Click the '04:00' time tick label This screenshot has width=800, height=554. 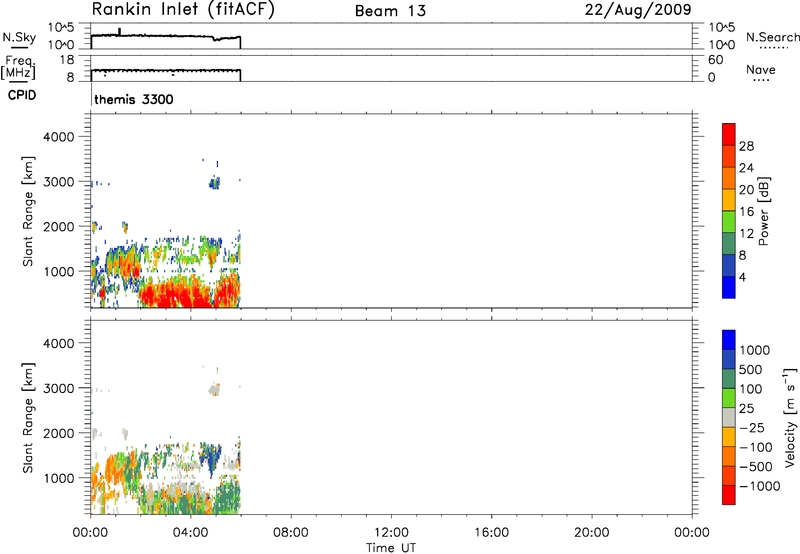(191, 533)
